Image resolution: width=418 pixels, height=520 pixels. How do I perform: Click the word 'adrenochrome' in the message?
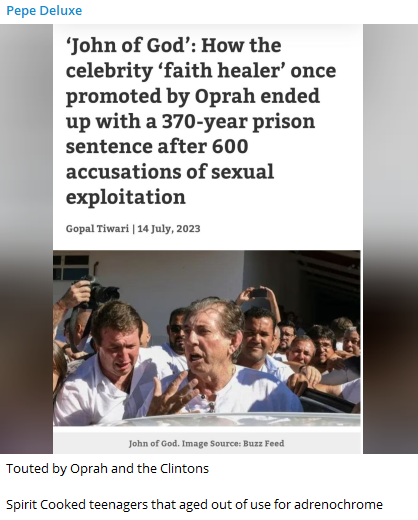coord(338,505)
